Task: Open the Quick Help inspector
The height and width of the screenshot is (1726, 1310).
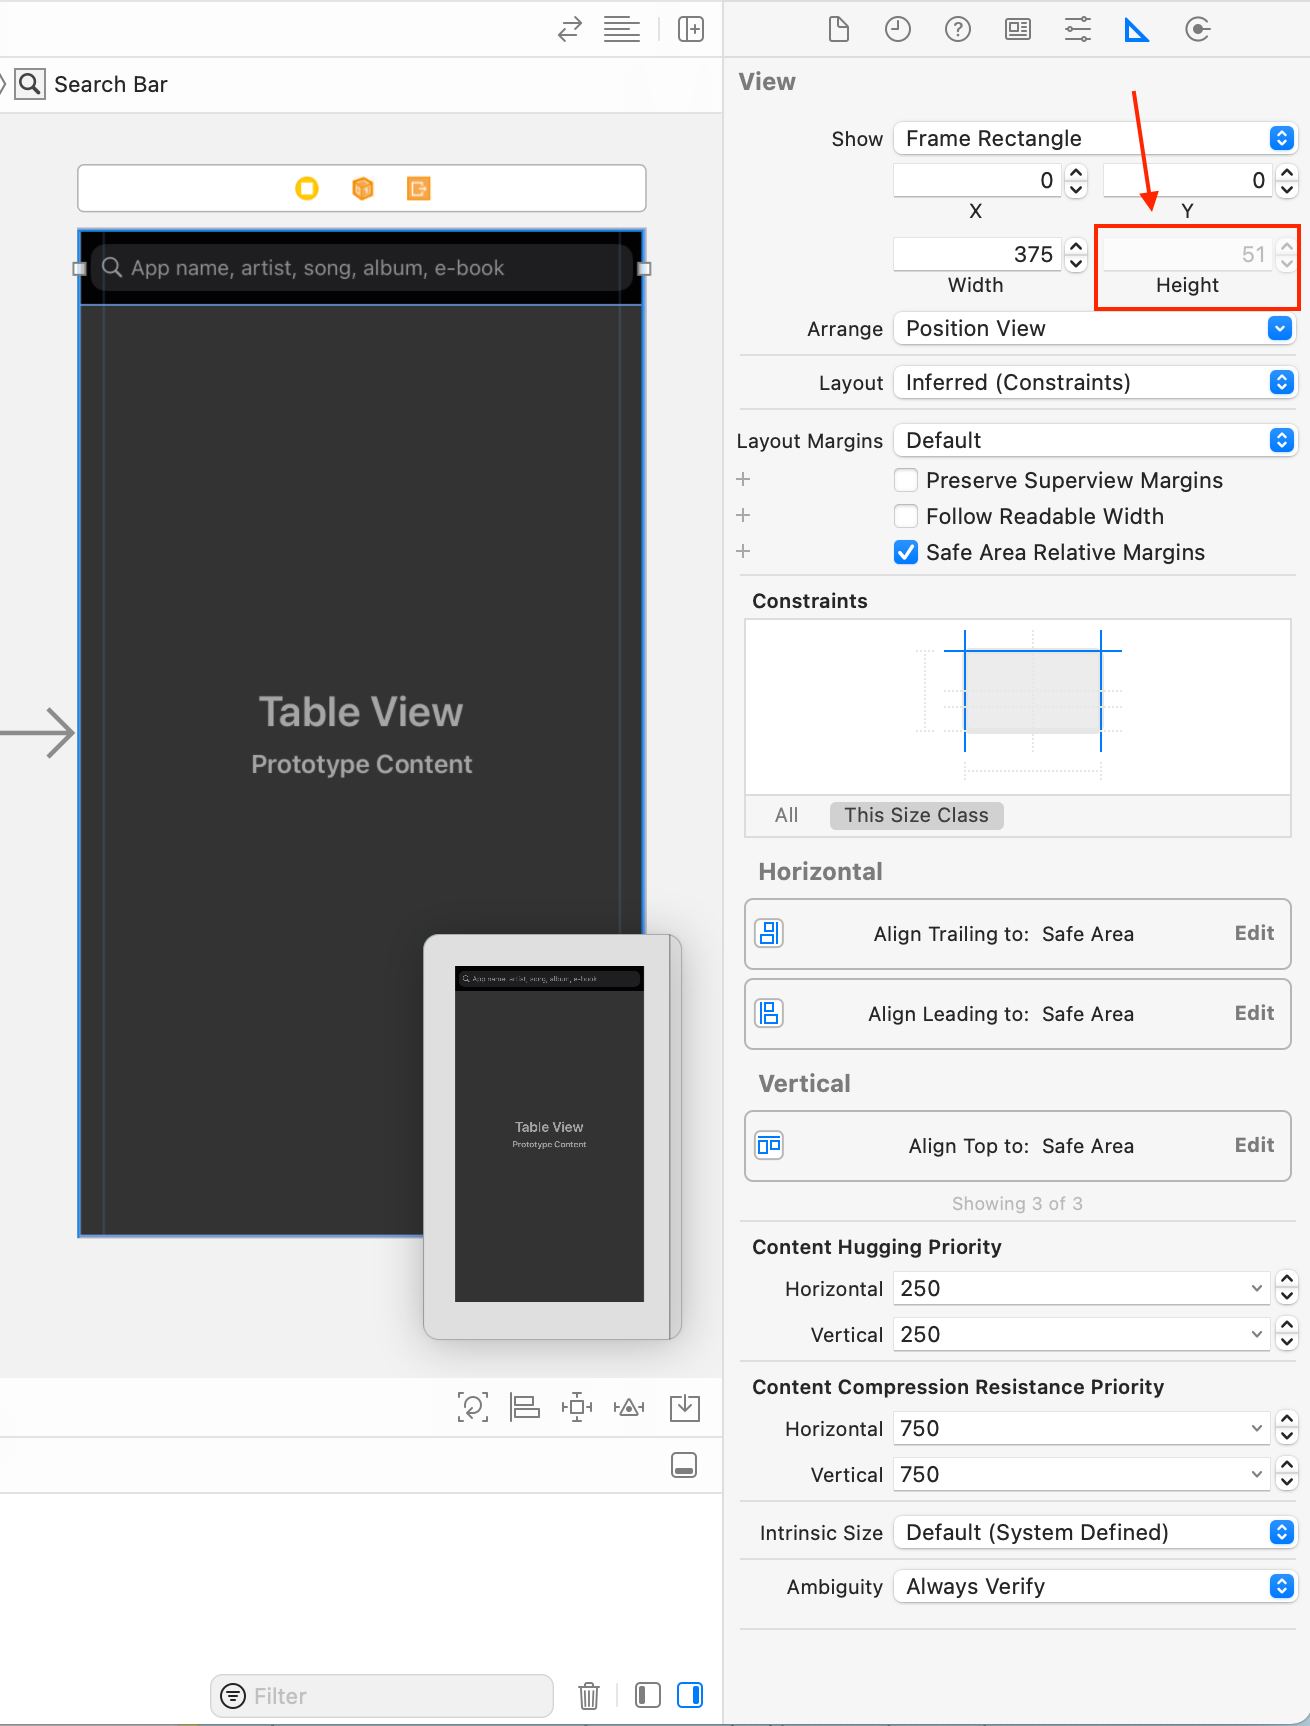Action: (958, 30)
